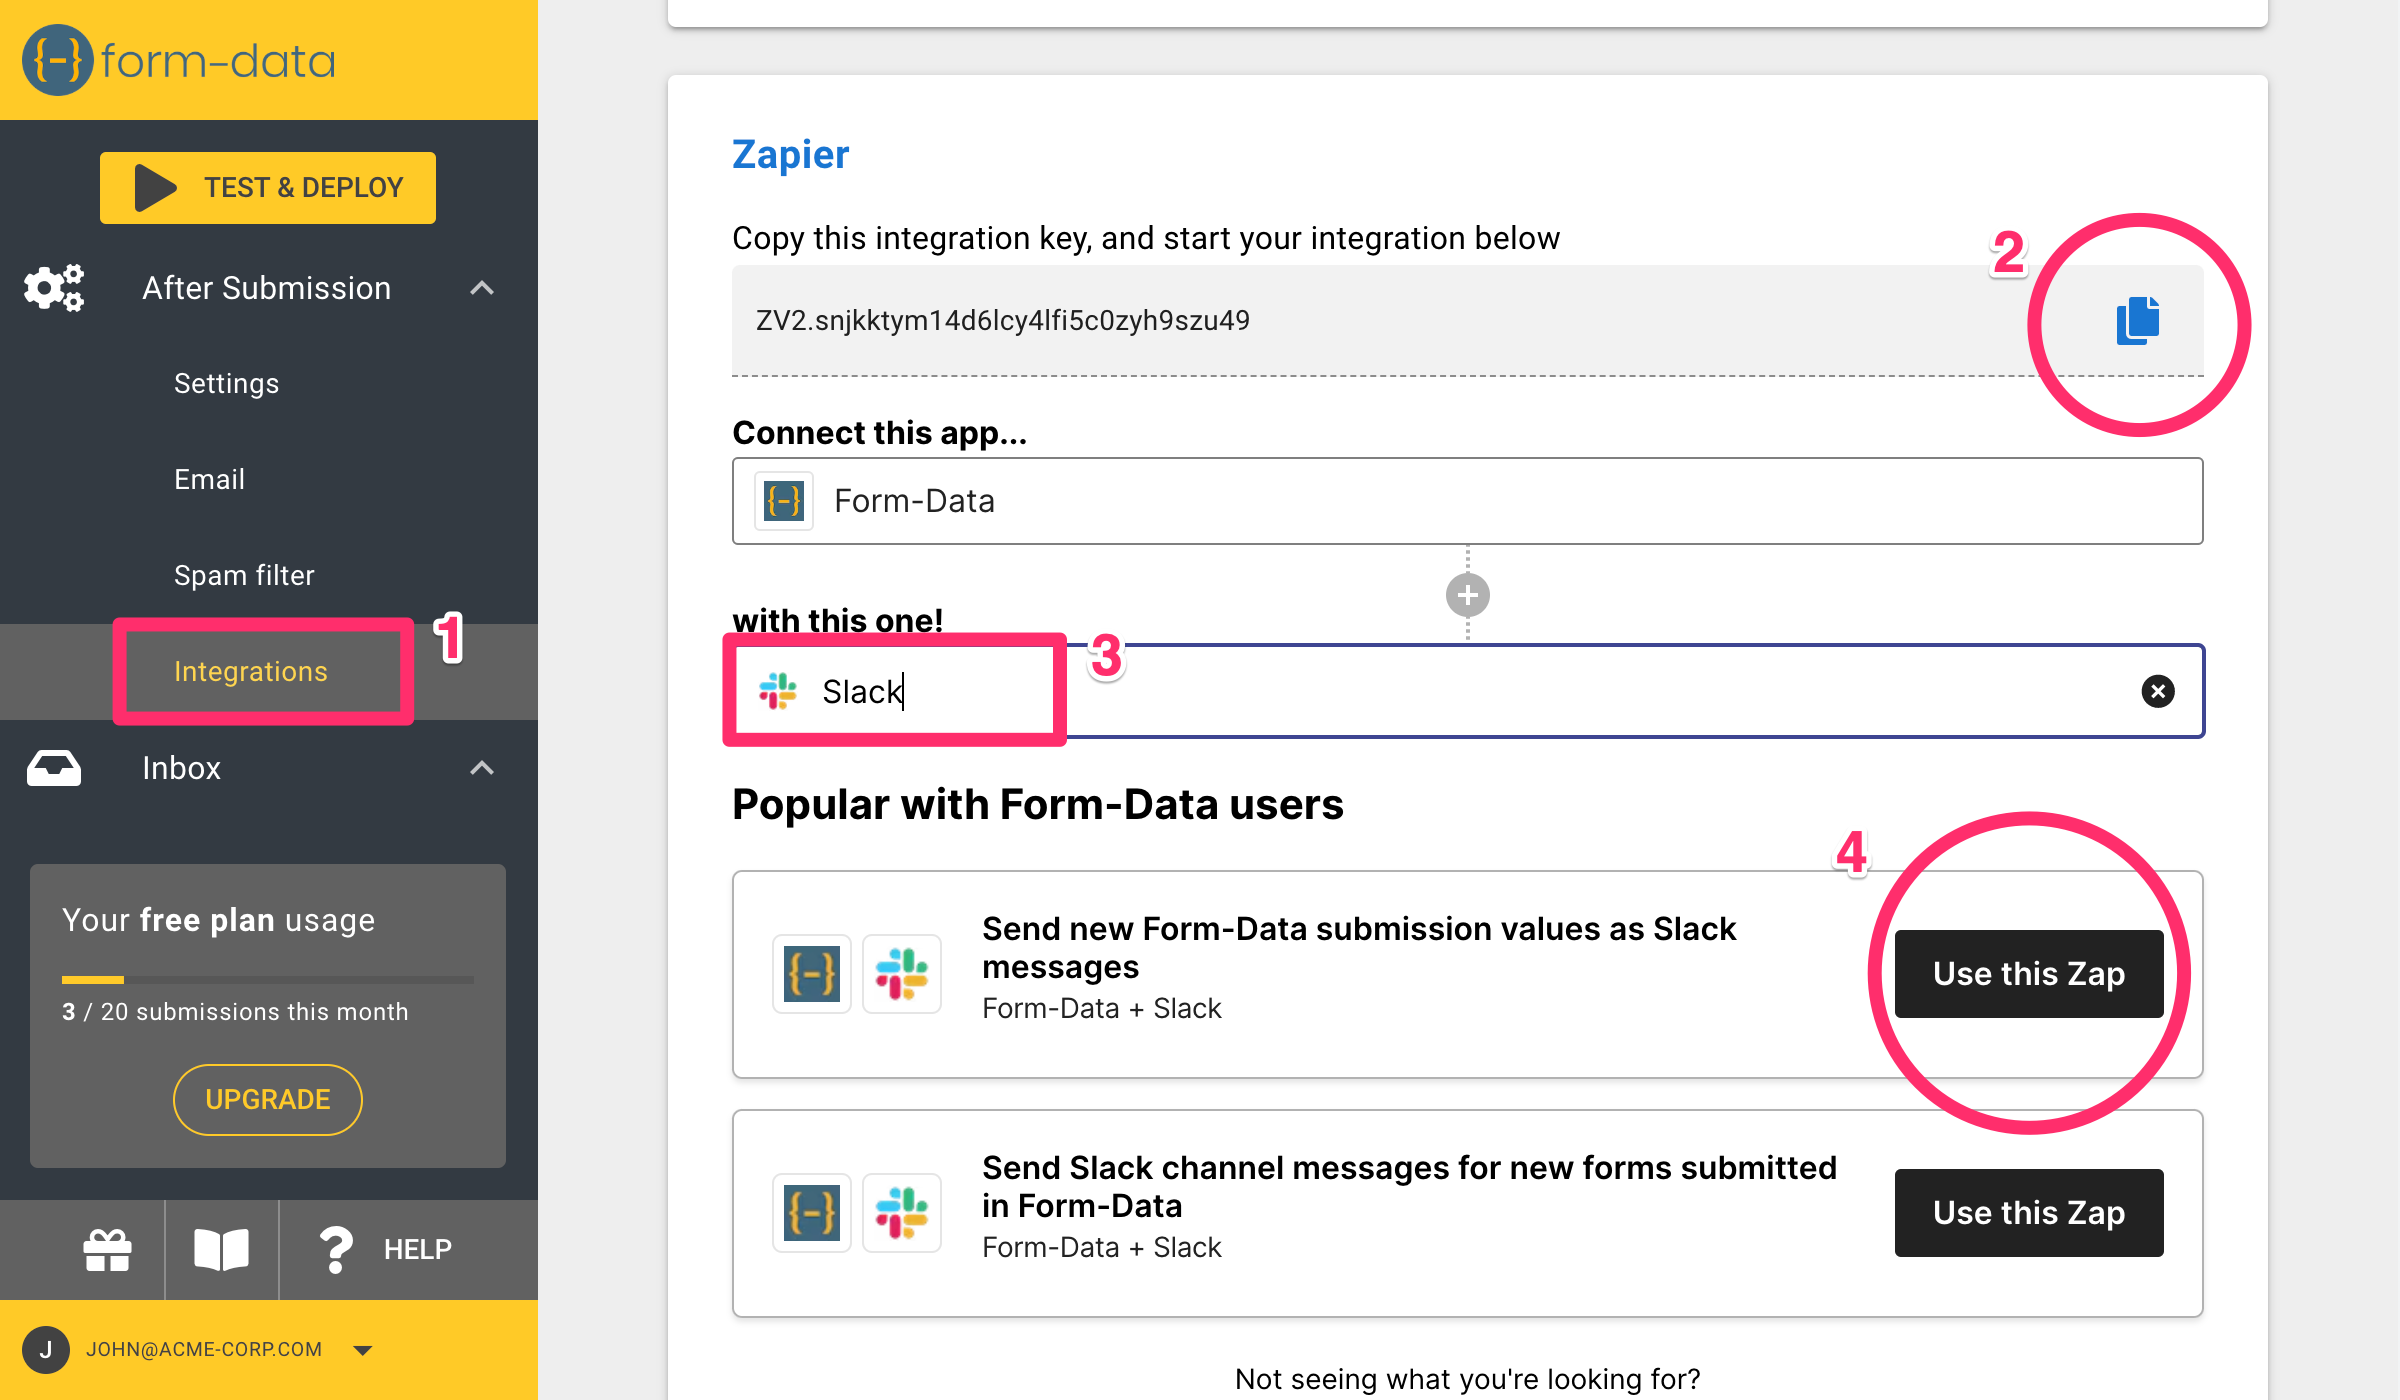Open the Settings menu item

click(x=226, y=384)
